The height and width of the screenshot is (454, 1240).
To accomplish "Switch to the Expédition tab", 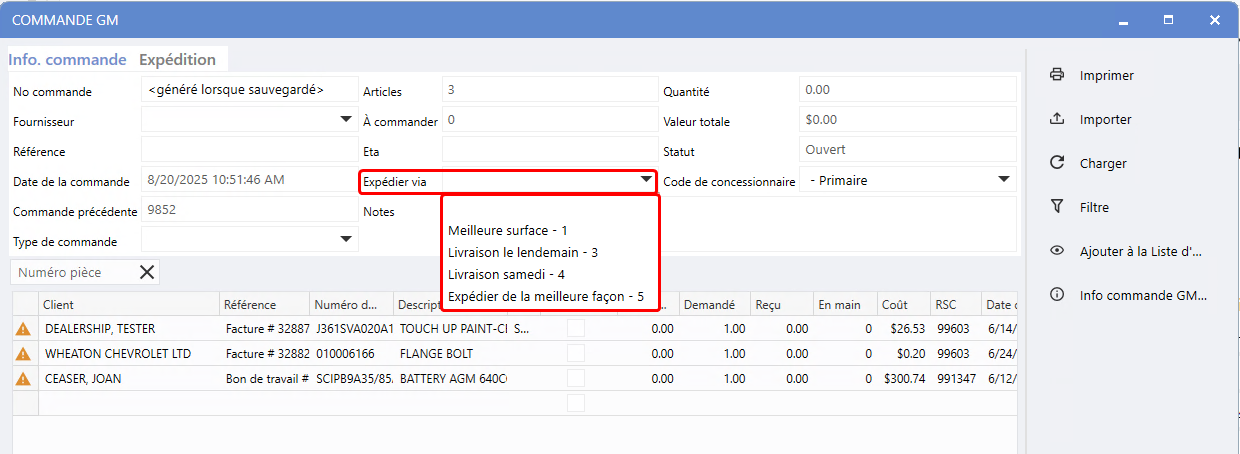I will (x=177, y=60).
